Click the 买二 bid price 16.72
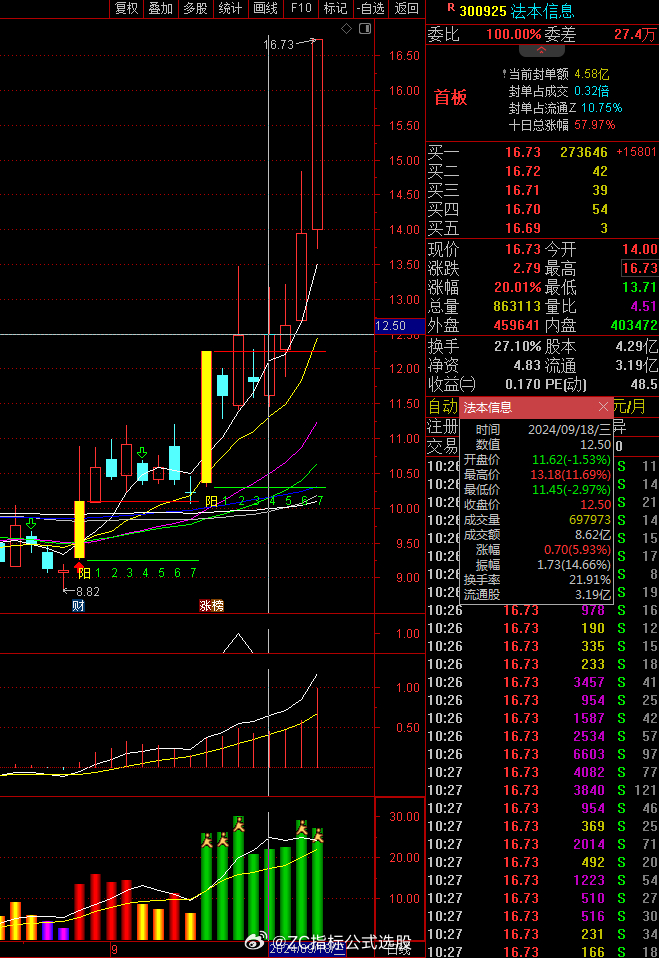This screenshot has height=958, width=659. 523,171
